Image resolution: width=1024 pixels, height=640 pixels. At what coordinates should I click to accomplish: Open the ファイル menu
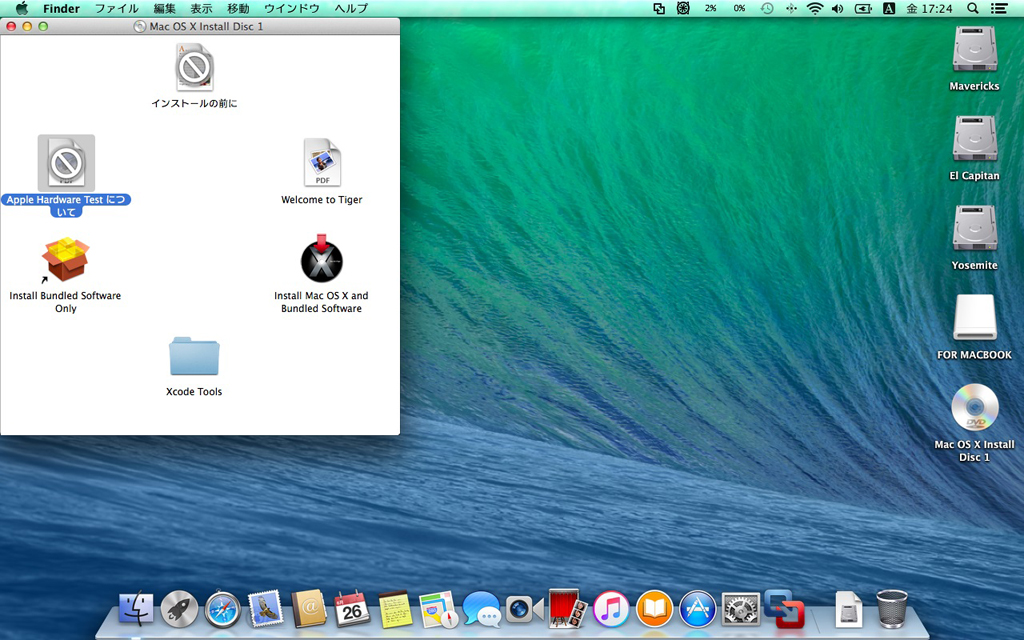point(116,8)
